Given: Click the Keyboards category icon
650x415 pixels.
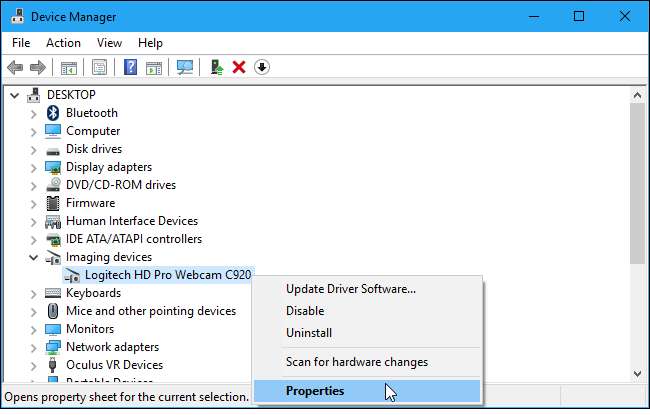Looking at the screenshot, I should click(x=53, y=294).
